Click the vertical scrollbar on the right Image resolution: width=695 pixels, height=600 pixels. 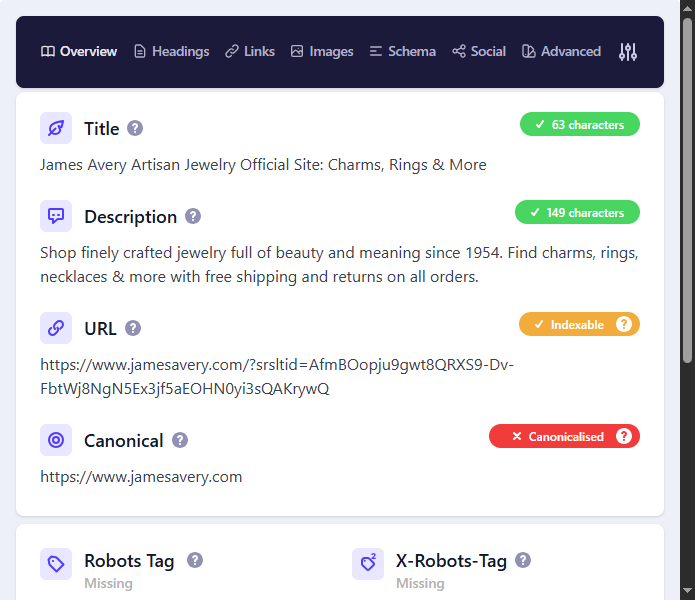pyautogui.click(x=687, y=190)
